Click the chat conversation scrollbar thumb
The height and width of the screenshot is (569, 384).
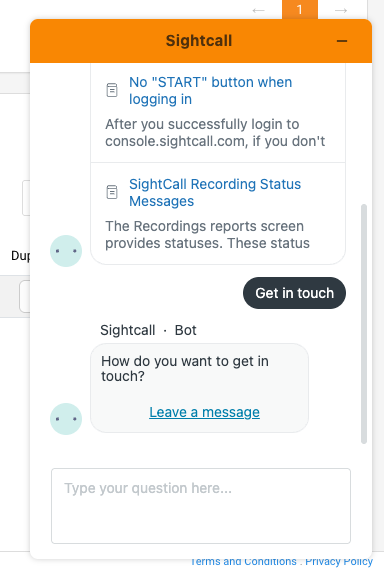pos(364,324)
